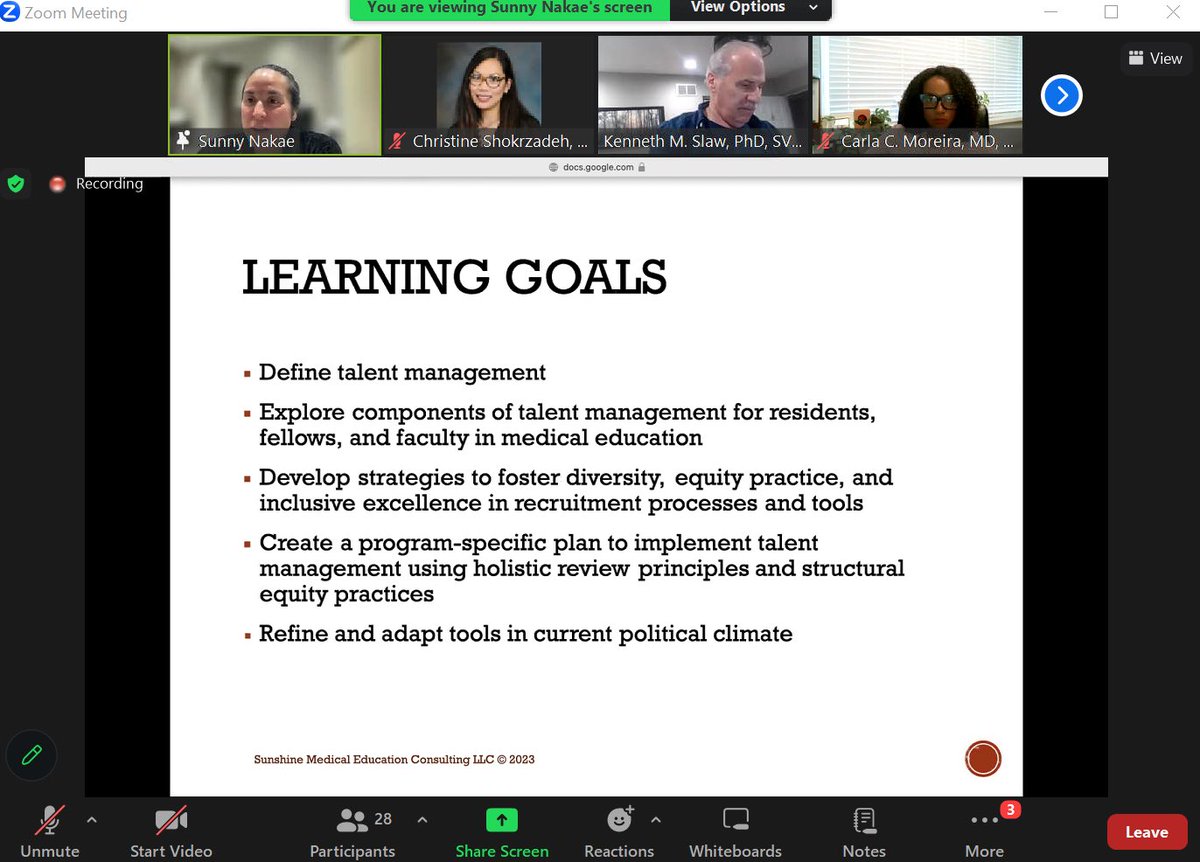This screenshot has width=1200, height=862.
Task: Click 'Refine and adapt tools' bullet text
Action: tap(525, 634)
